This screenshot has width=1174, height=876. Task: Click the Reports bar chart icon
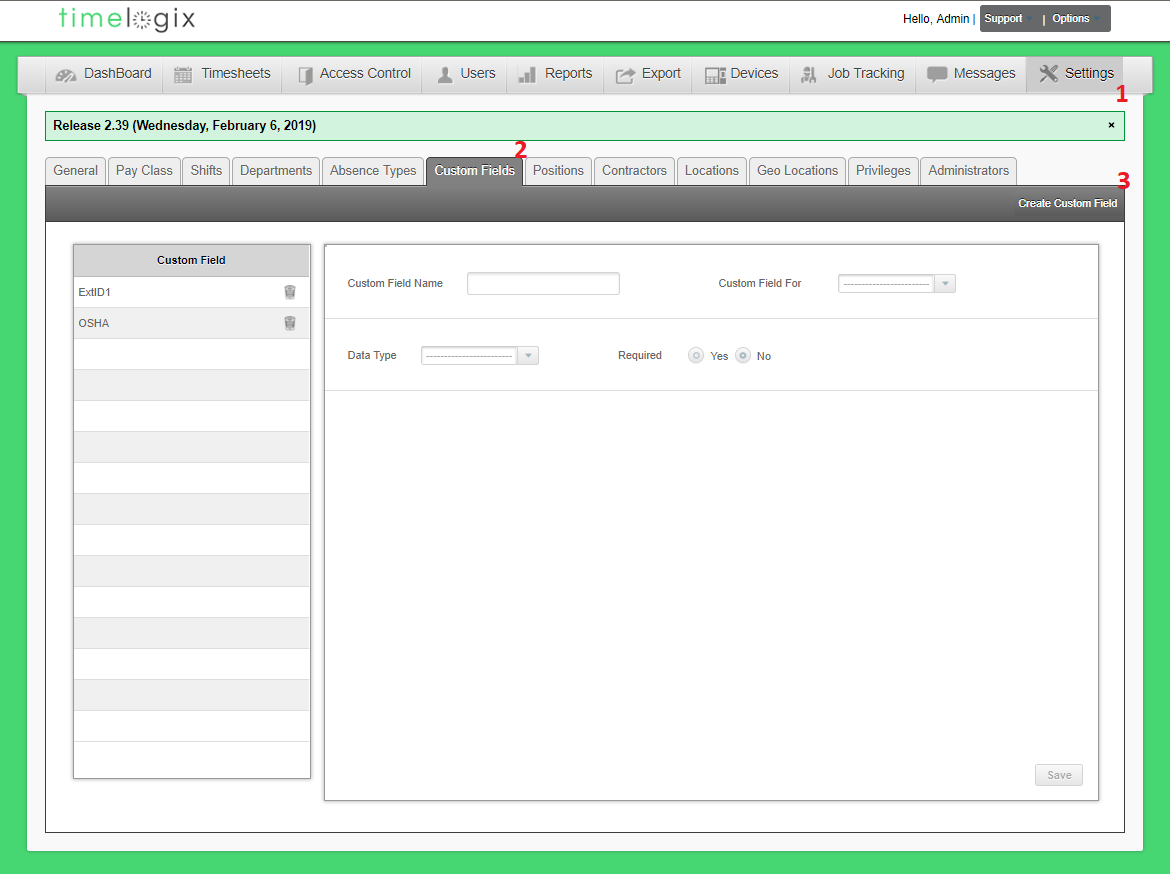pyautogui.click(x=527, y=75)
